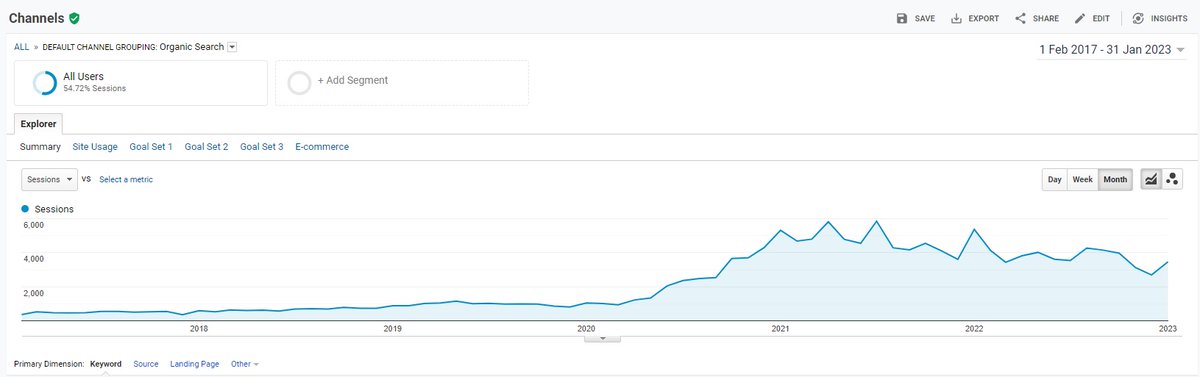Image resolution: width=1200 pixels, height=377 pixels.
Task: Open the Goal Set 1 sub-tab
Action: (x=151, y=147)
